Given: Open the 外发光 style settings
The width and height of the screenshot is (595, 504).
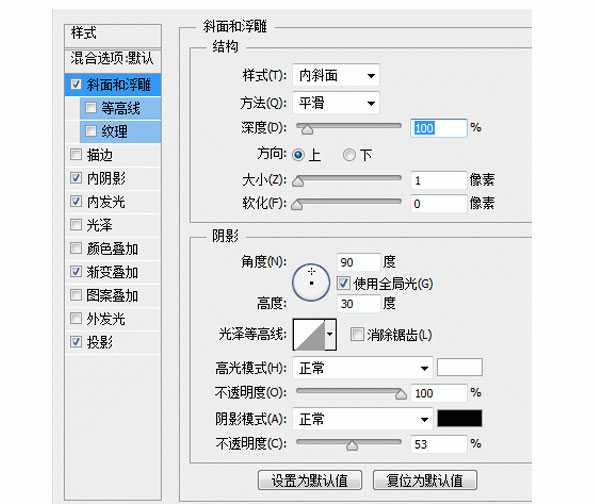Looking at the screenshot, I should pyautogui.click(x=113, y=319).
